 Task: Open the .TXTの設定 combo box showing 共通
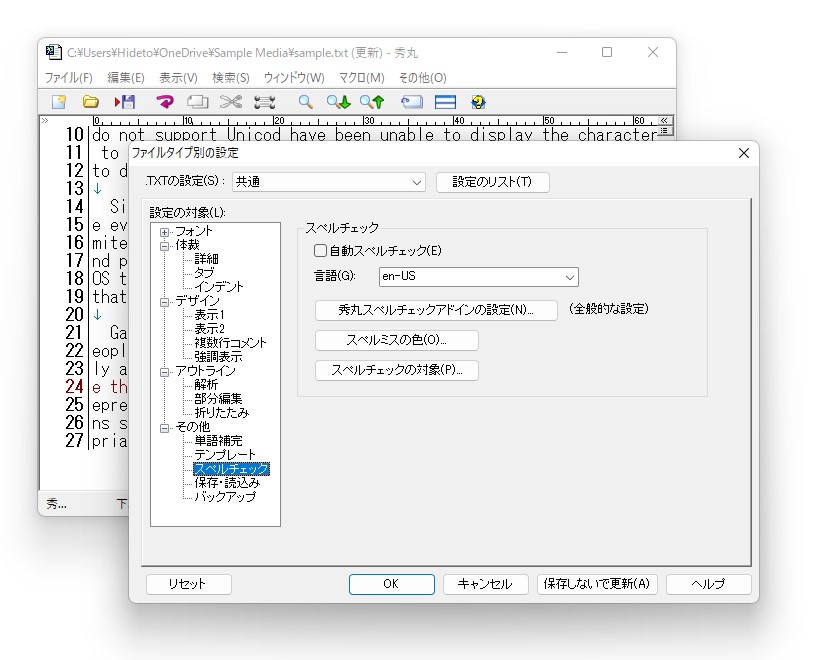(x=327, y=182)
